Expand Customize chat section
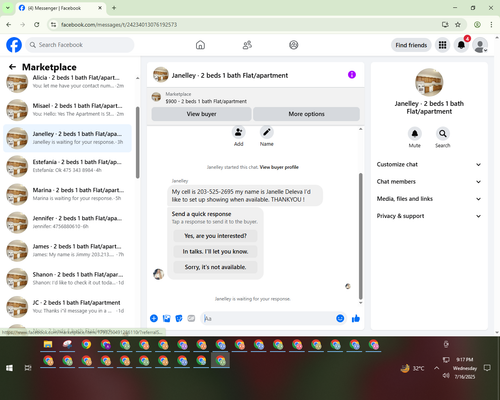This screenshot has height=400, width=500. tap(429, 164)
